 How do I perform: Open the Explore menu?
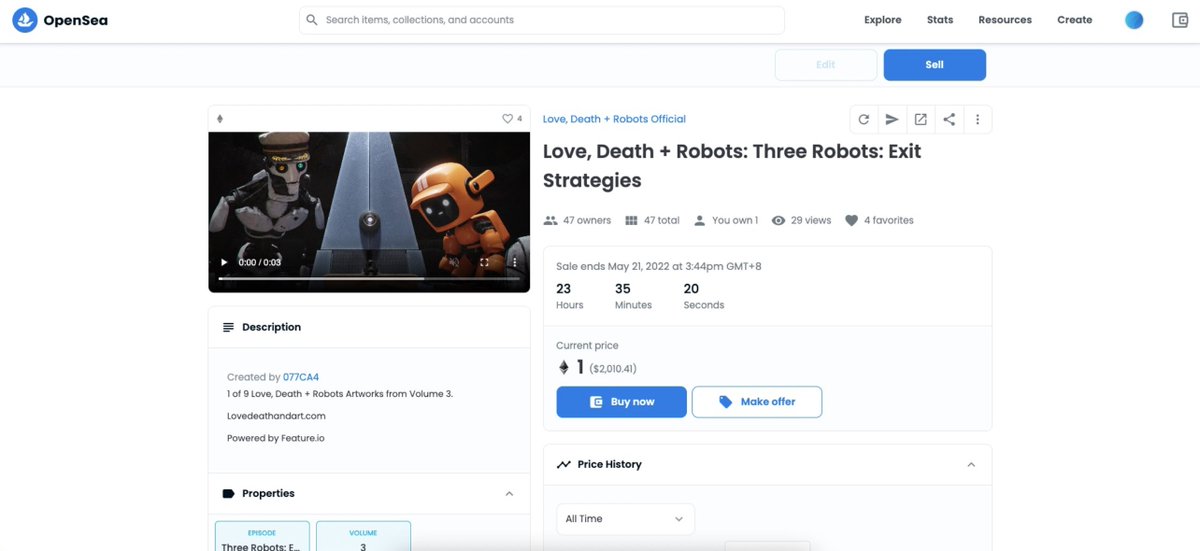[883, 20]
